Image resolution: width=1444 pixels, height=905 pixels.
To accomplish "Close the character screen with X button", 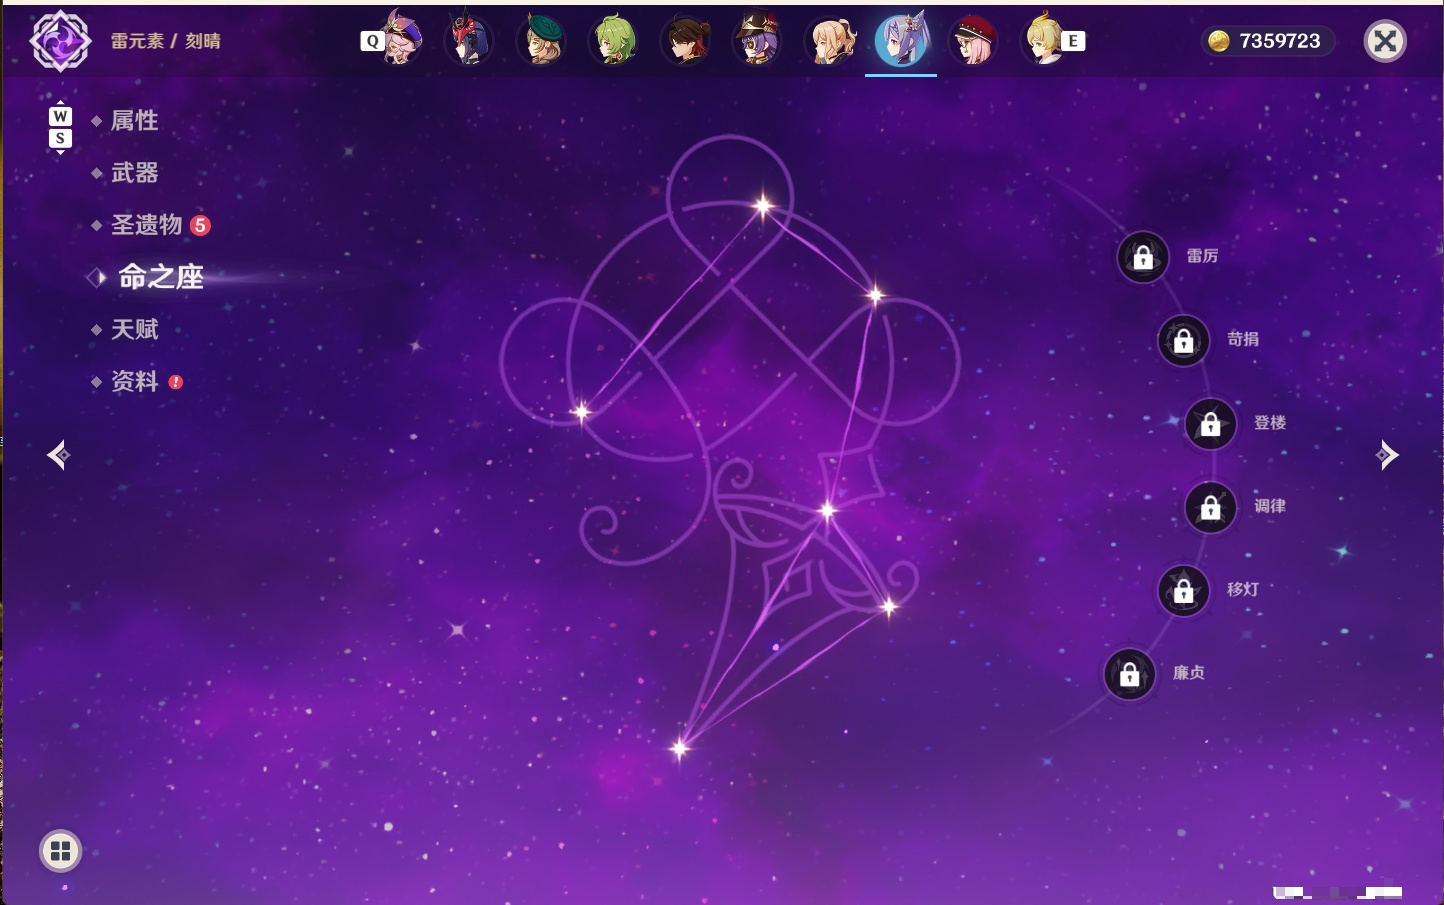I will 1385,41.
